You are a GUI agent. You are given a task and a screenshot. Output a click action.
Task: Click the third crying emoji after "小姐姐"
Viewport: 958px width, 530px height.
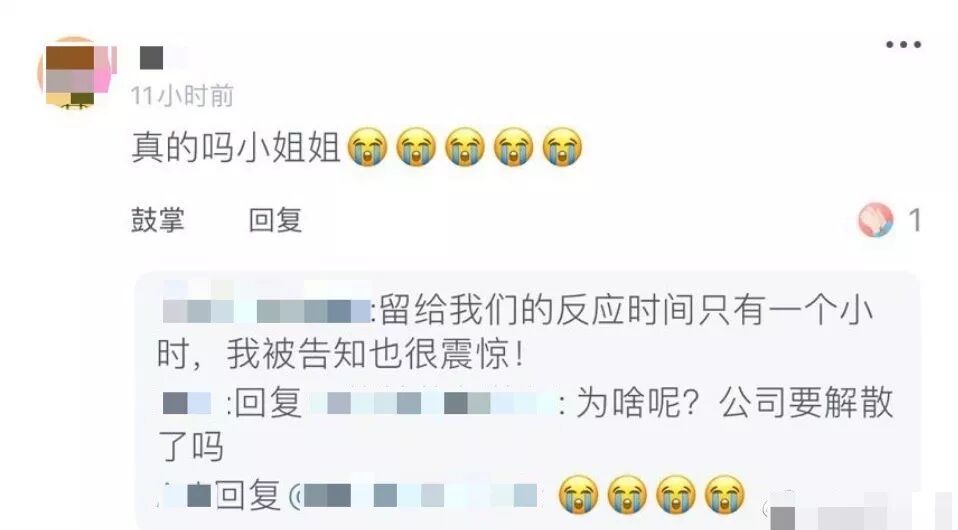pyautogui.click(x=465, y=147)
